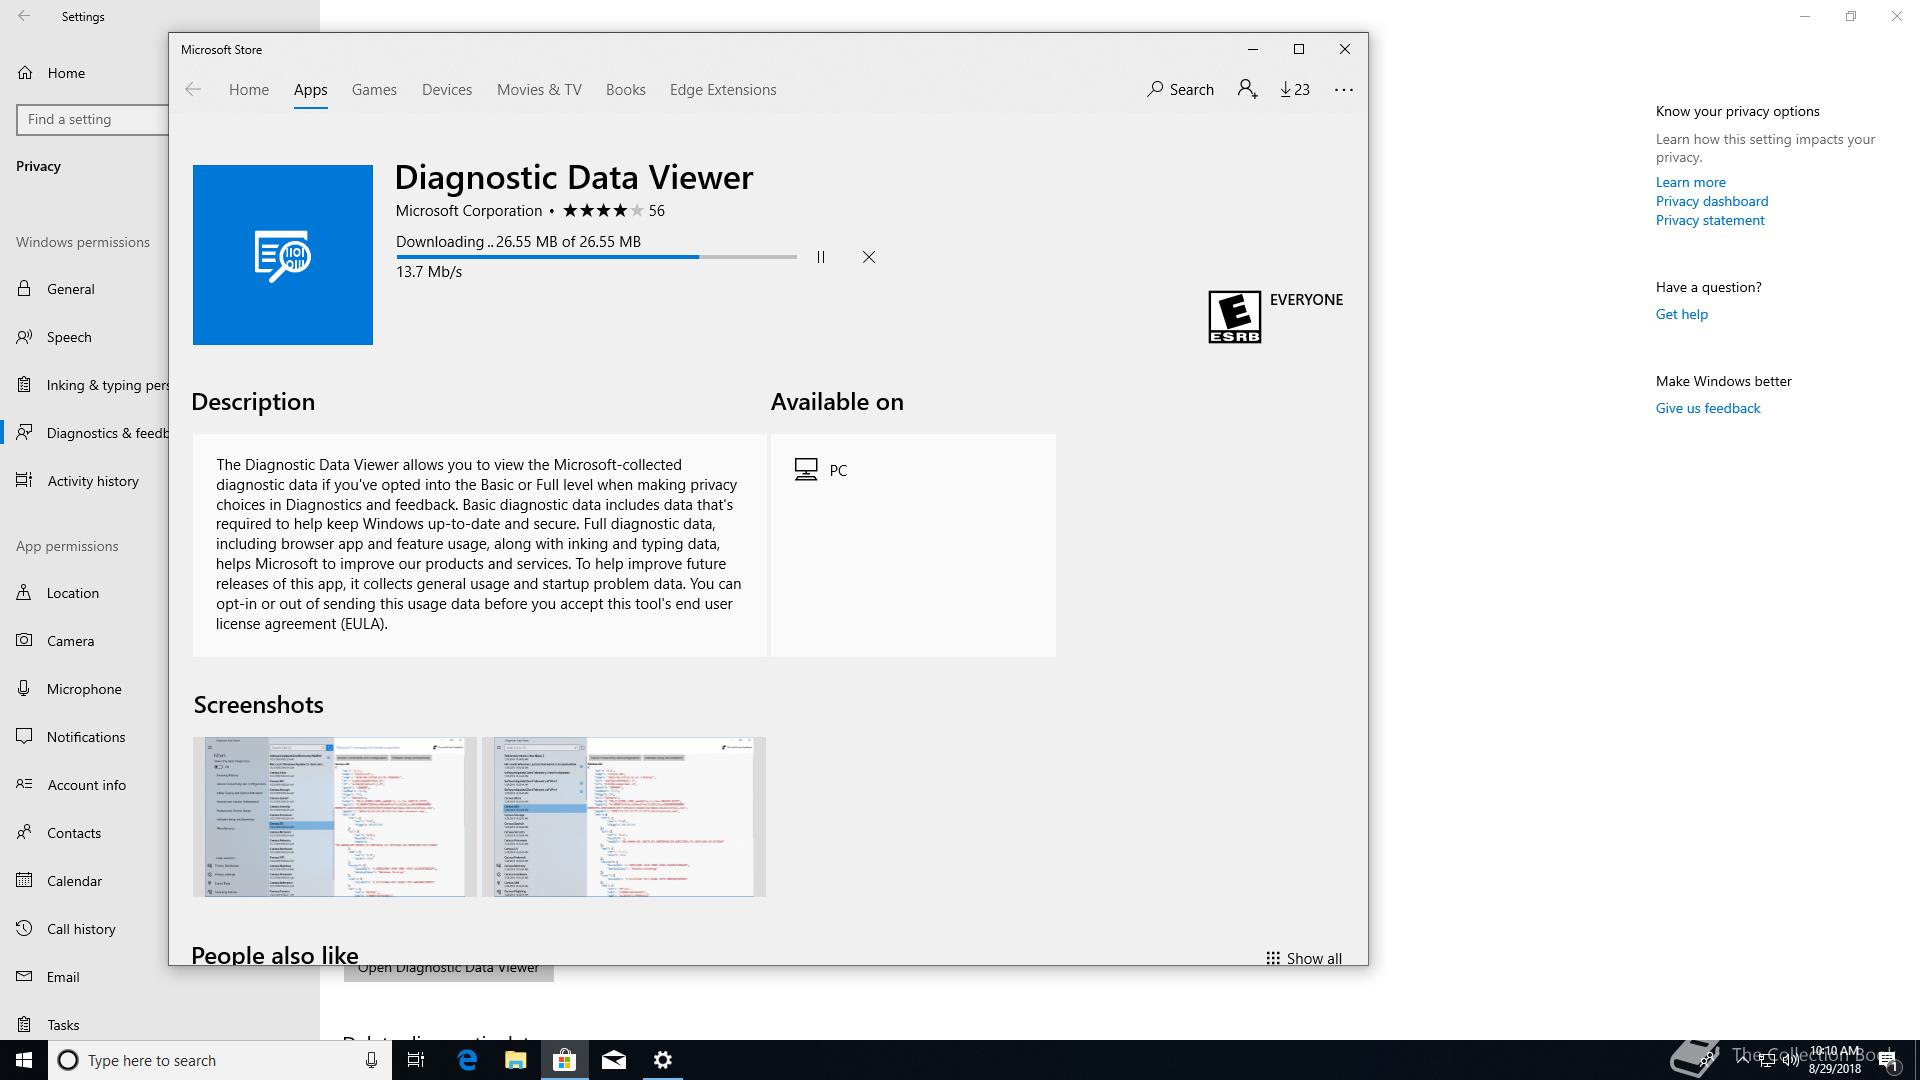This screenshot has width=1920, height=1080.
Task: Open Microphone permission settings
Action: point(84,689)
